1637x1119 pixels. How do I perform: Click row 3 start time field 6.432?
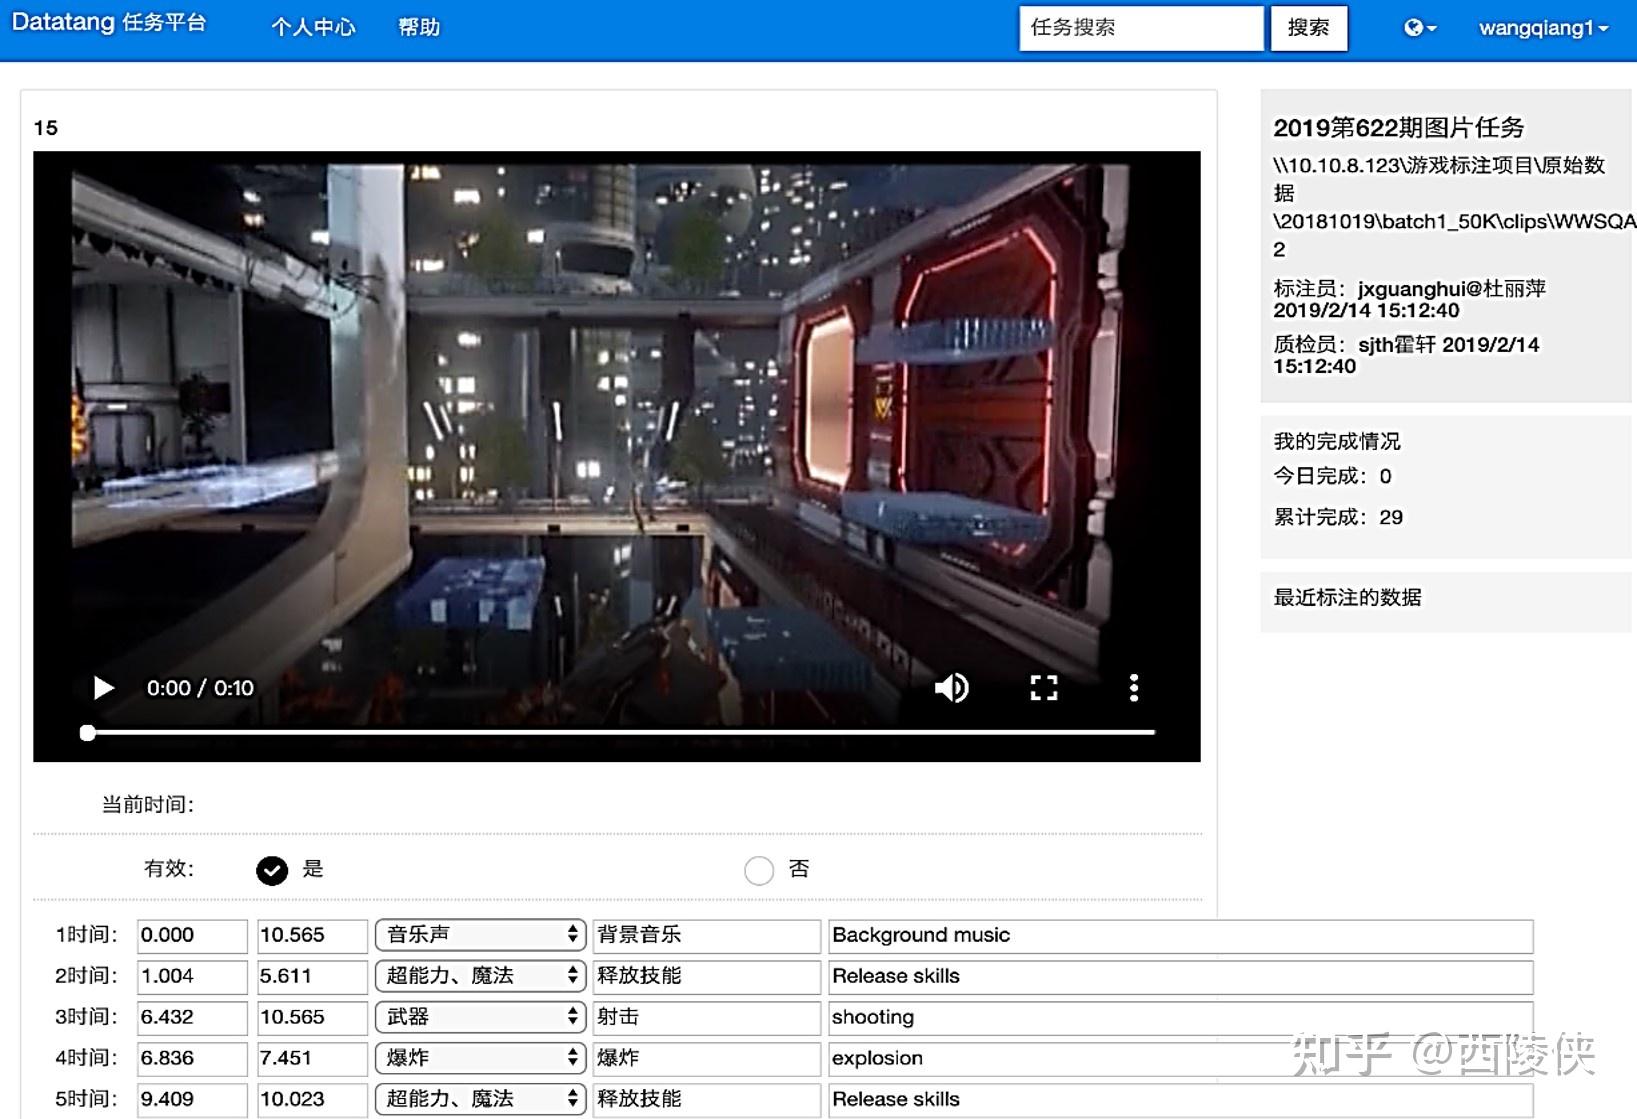coord(192,1018)
